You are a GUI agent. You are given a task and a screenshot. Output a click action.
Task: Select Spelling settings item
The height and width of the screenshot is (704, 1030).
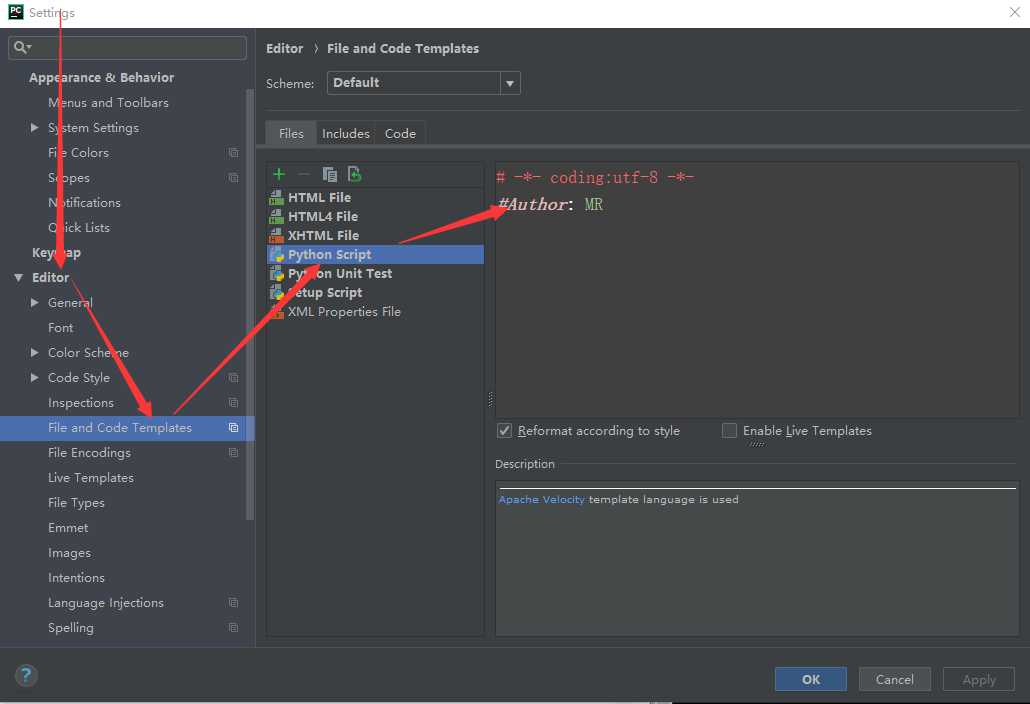pyautogui.click(x=71, y=628)
